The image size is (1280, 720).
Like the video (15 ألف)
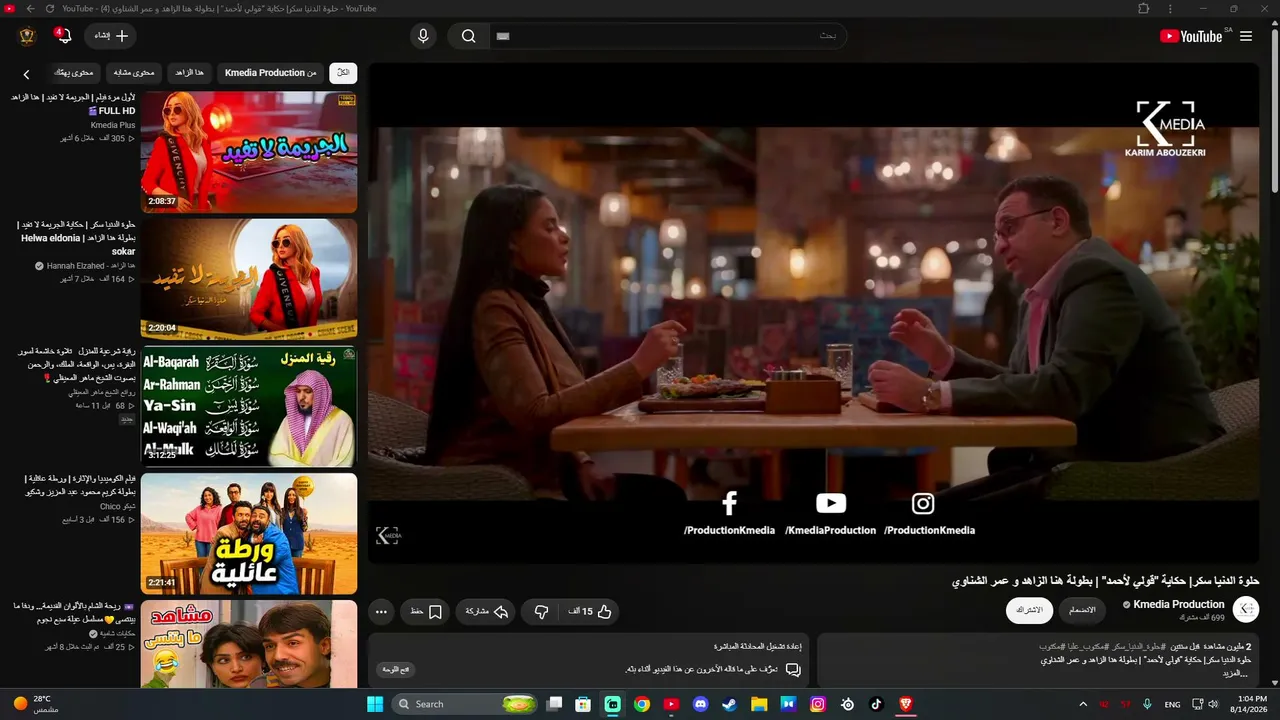click(590, 611)
